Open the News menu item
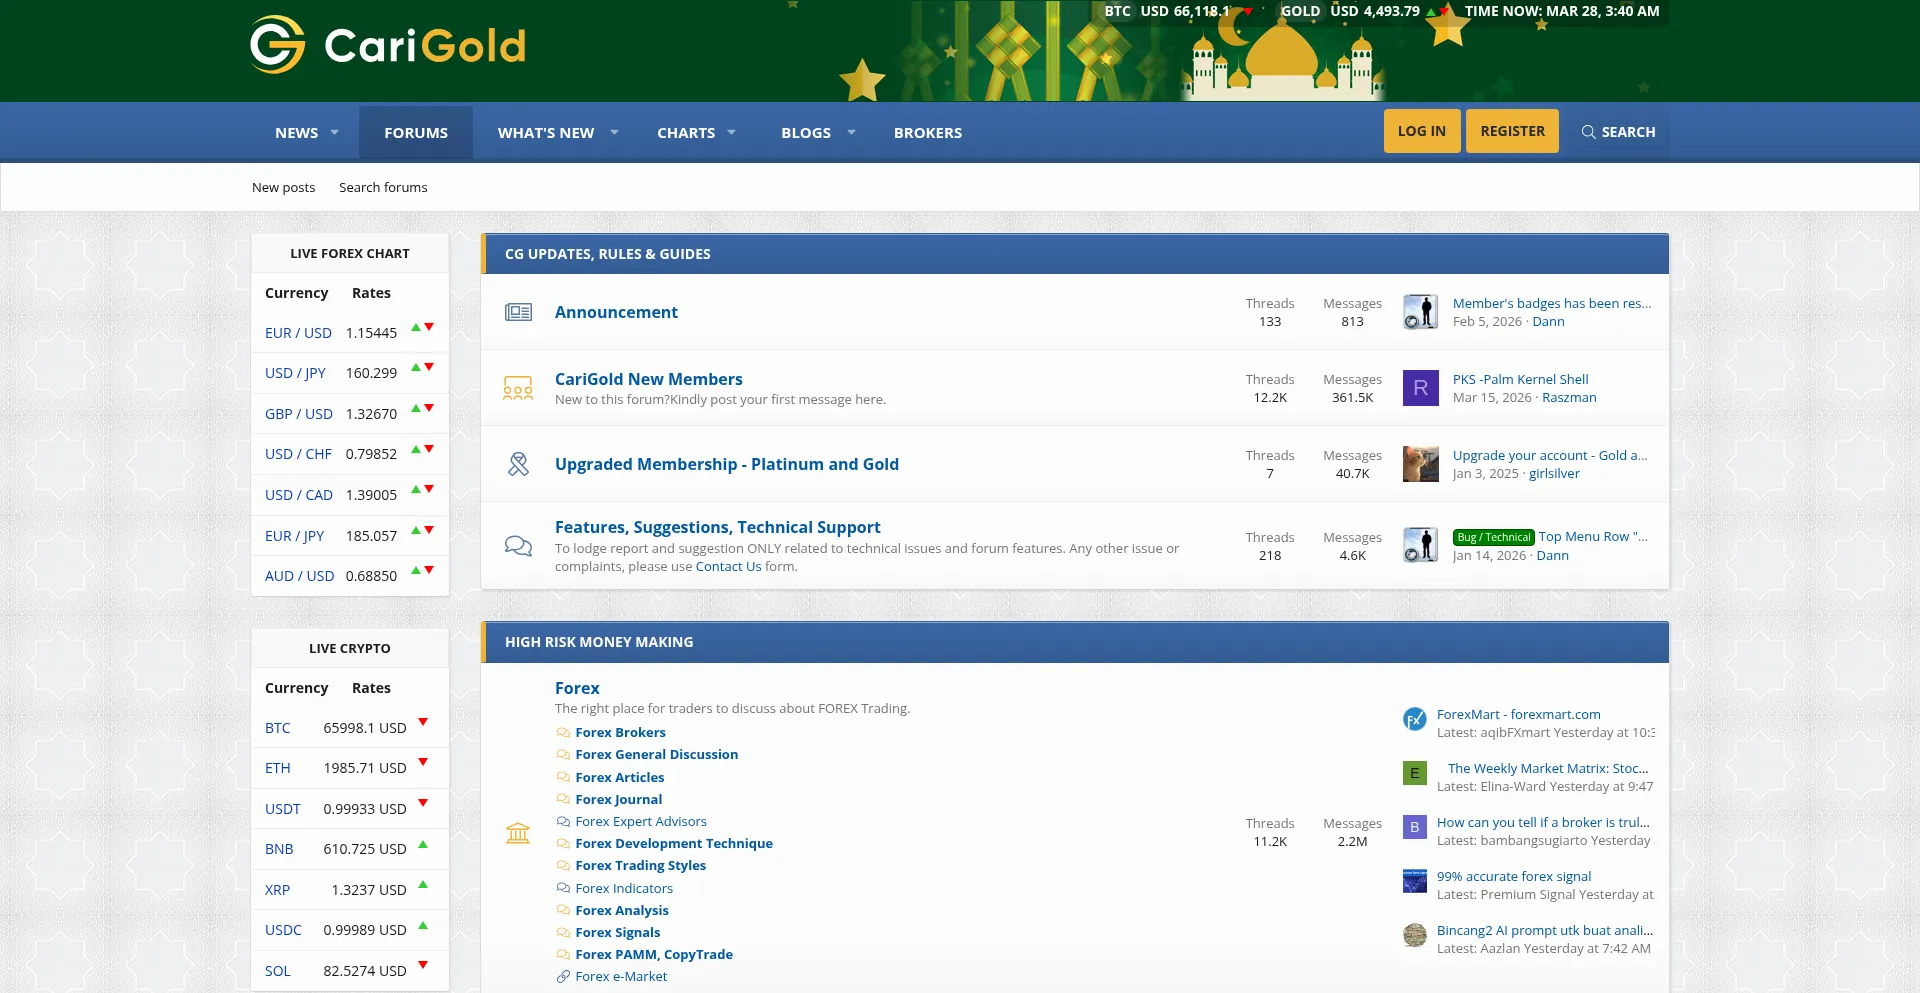 [297, 132]
